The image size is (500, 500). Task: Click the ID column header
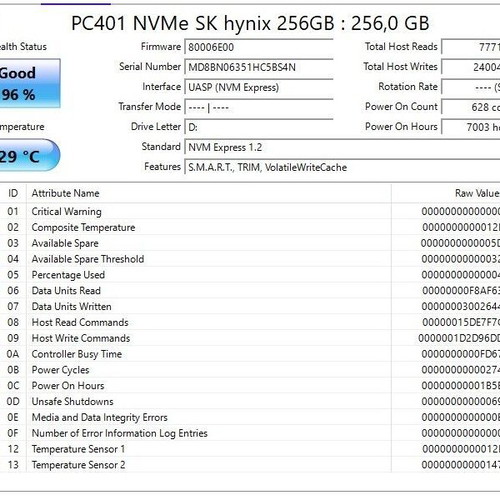coord(13,193)
